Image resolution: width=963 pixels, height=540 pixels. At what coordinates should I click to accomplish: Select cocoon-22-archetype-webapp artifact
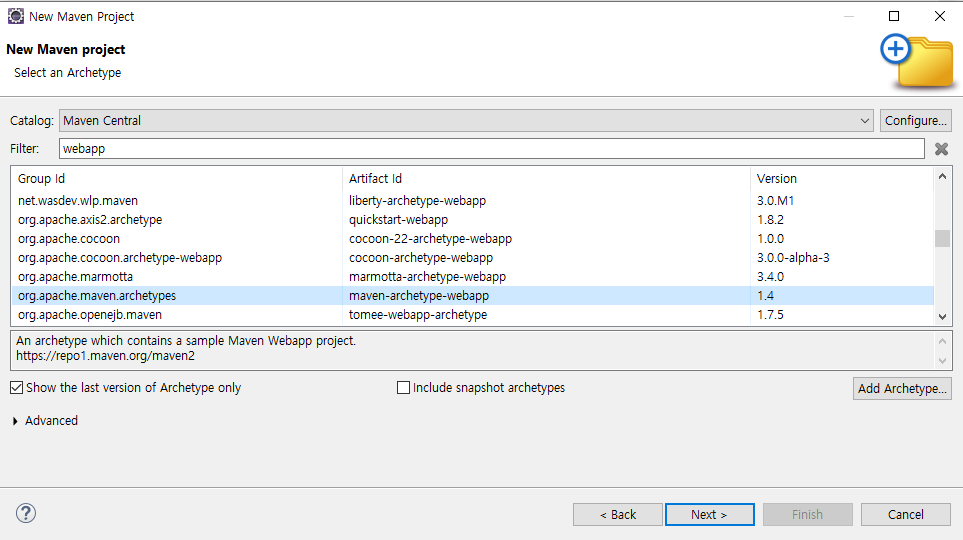(431, 239)
